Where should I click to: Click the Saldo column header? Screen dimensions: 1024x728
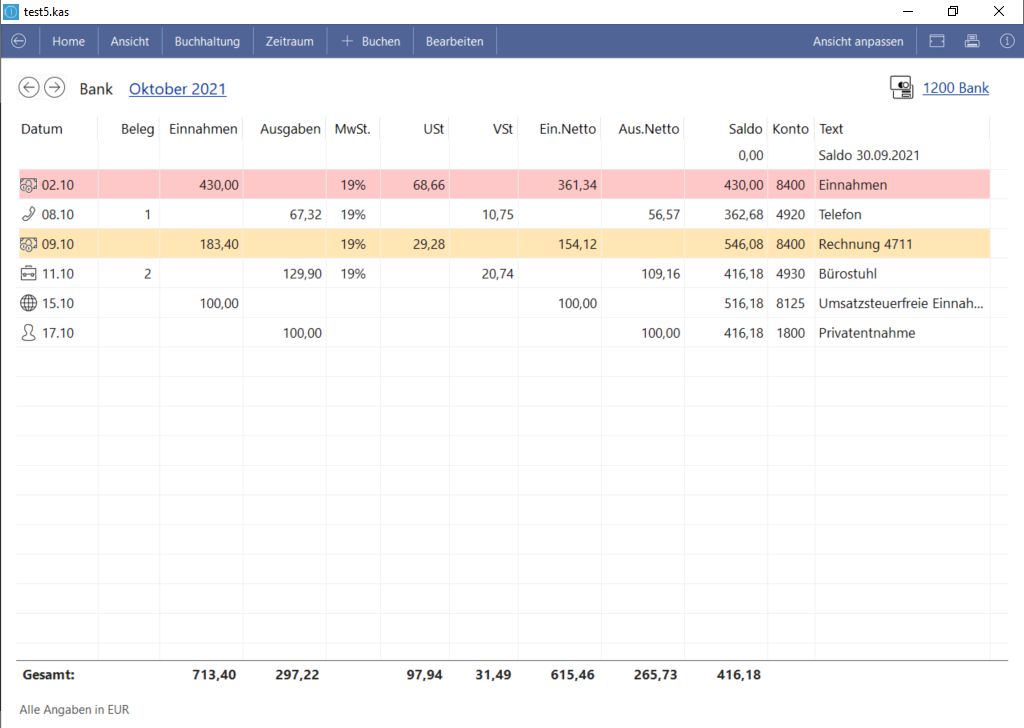(x=745, y=129)
